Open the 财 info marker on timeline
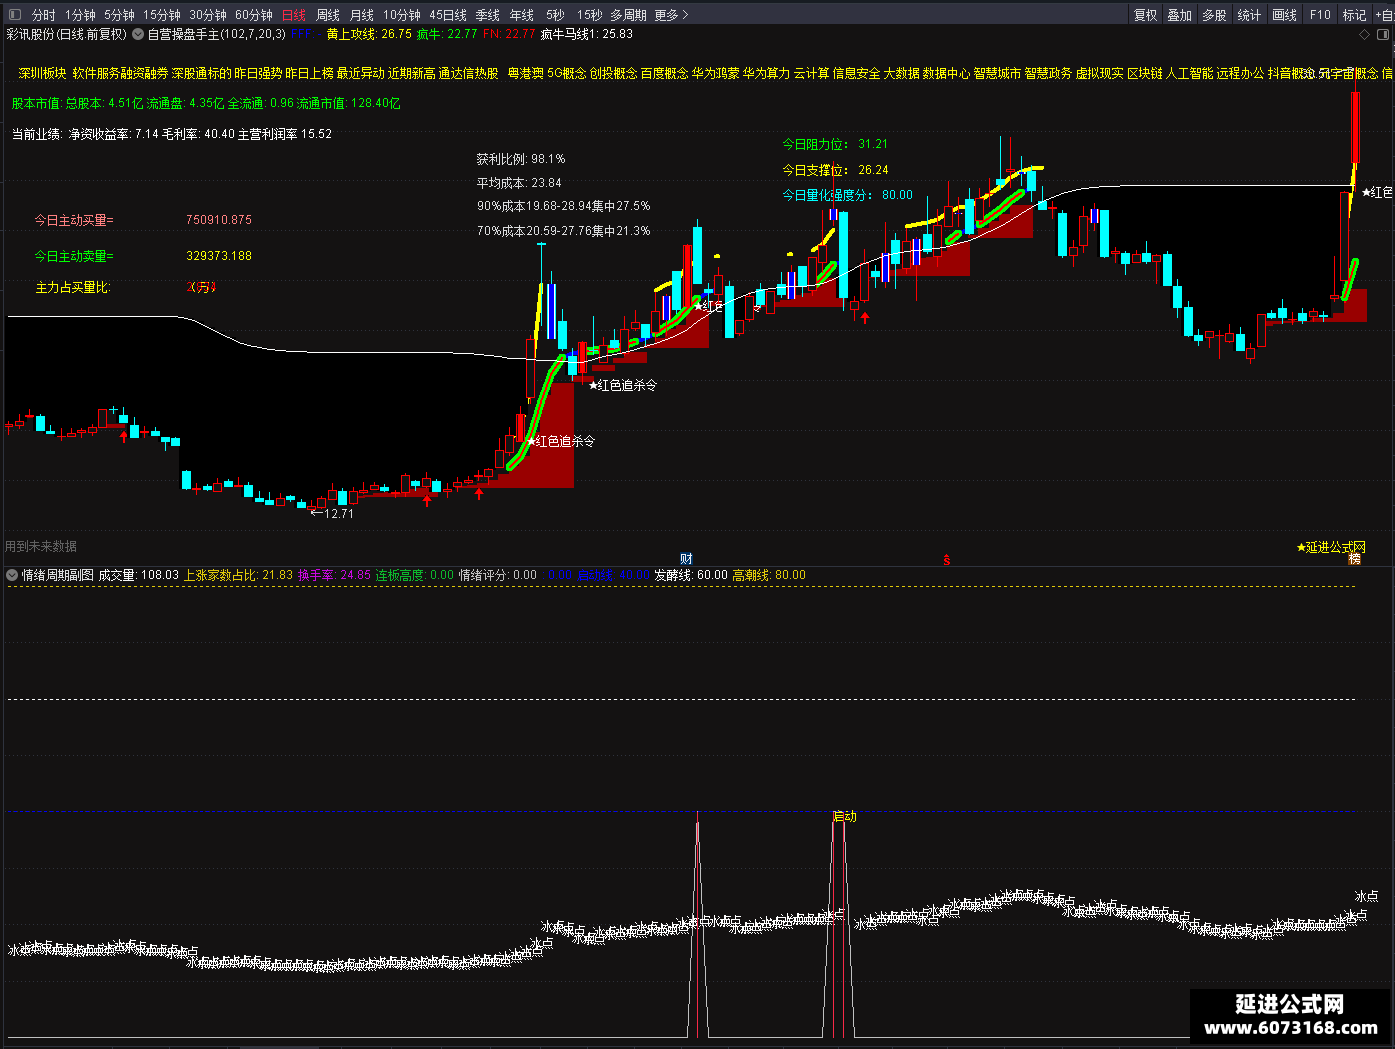The width and height of the screenshot is (1395, 1049). (686, 559)
